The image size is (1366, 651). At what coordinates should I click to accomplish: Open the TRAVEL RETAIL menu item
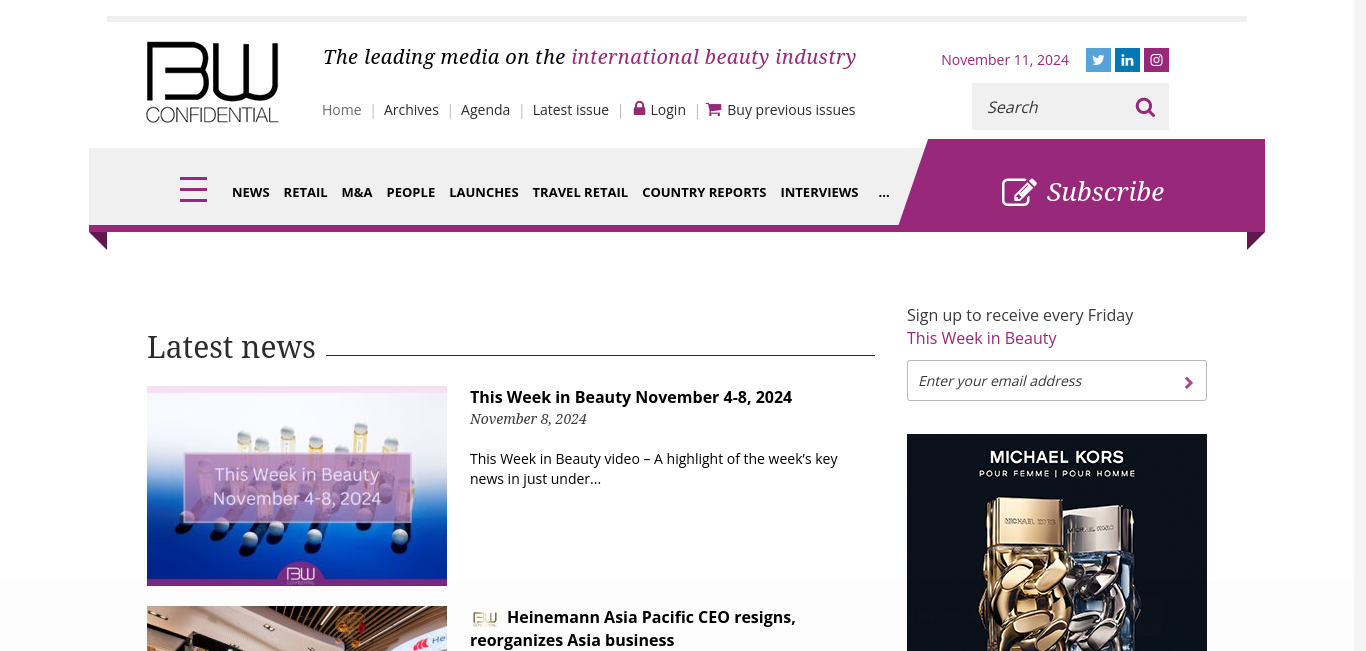580,192
